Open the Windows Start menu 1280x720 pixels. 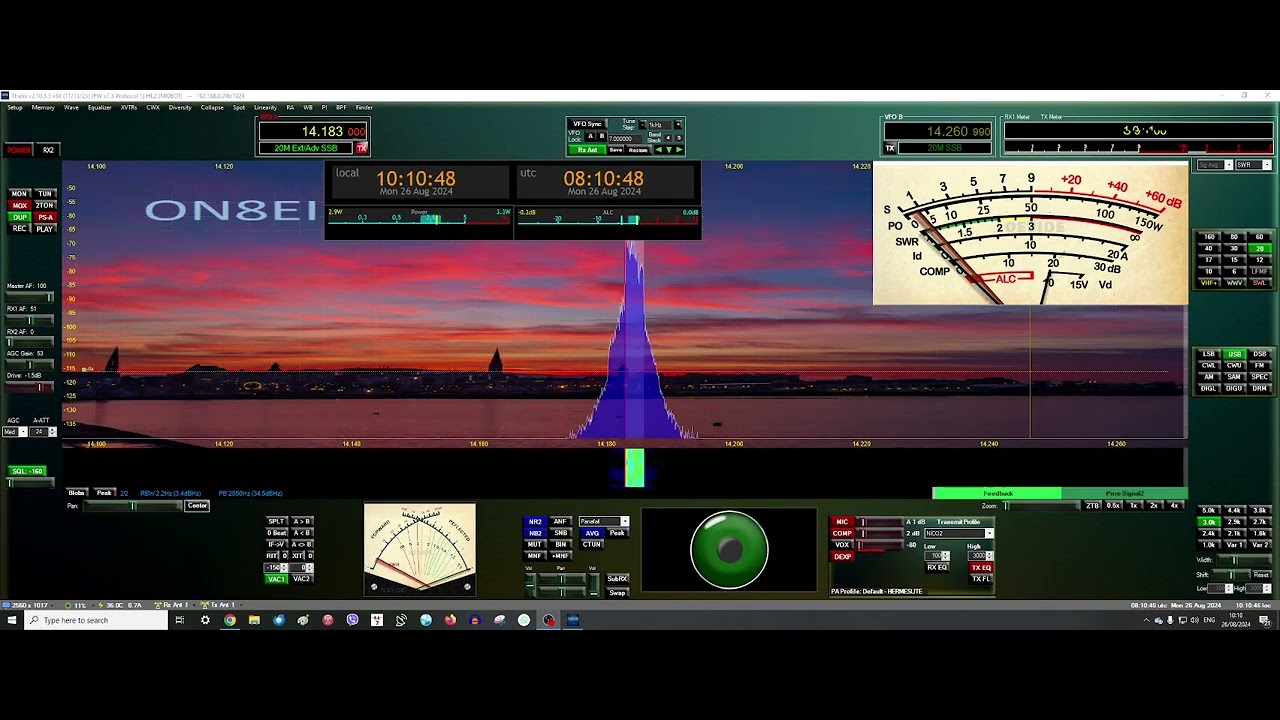tap(11, 620)
